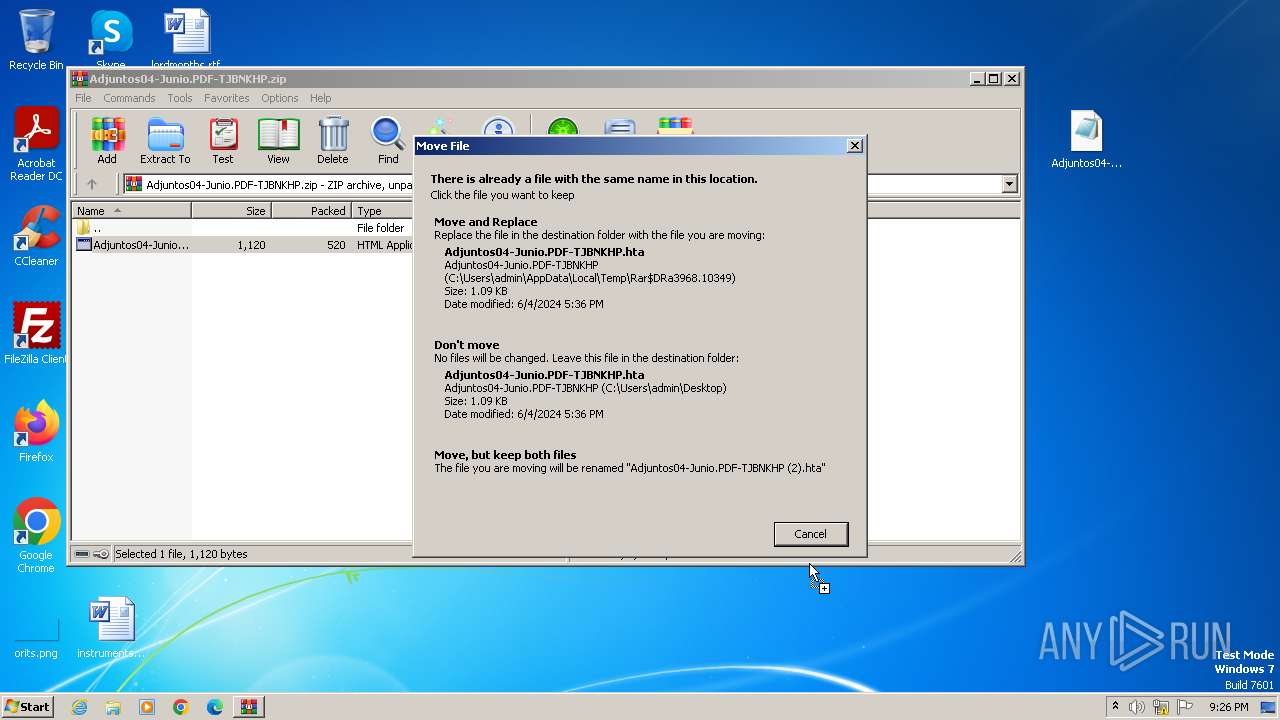Click the Add toolbar icon in WinRAR
The width and height of the screenshot is (1280, 720).
point(107,141)
